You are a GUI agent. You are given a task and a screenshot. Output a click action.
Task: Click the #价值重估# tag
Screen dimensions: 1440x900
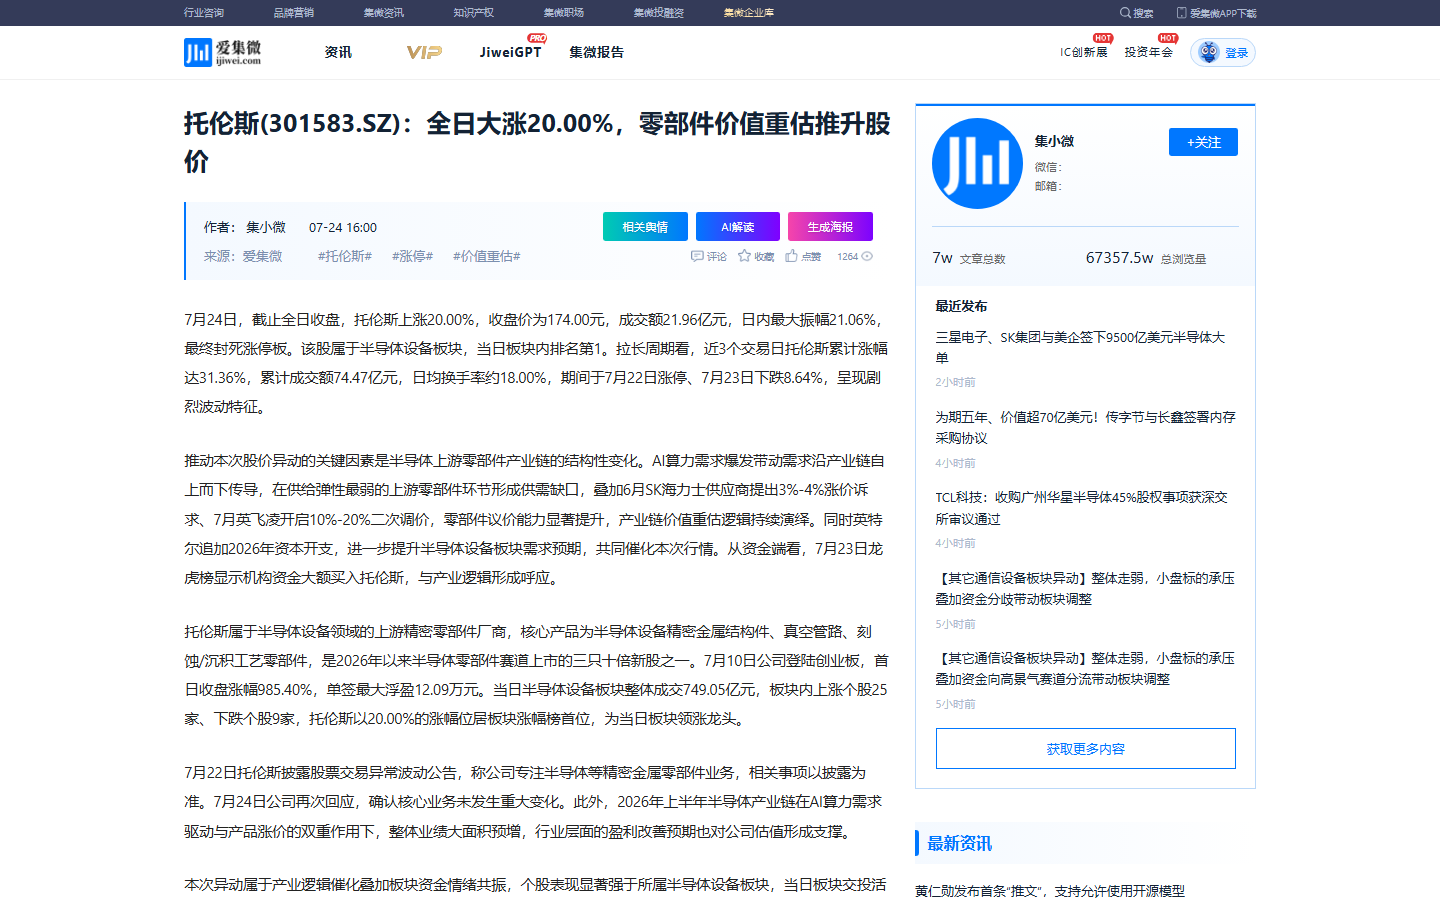(x=486, y=256)
